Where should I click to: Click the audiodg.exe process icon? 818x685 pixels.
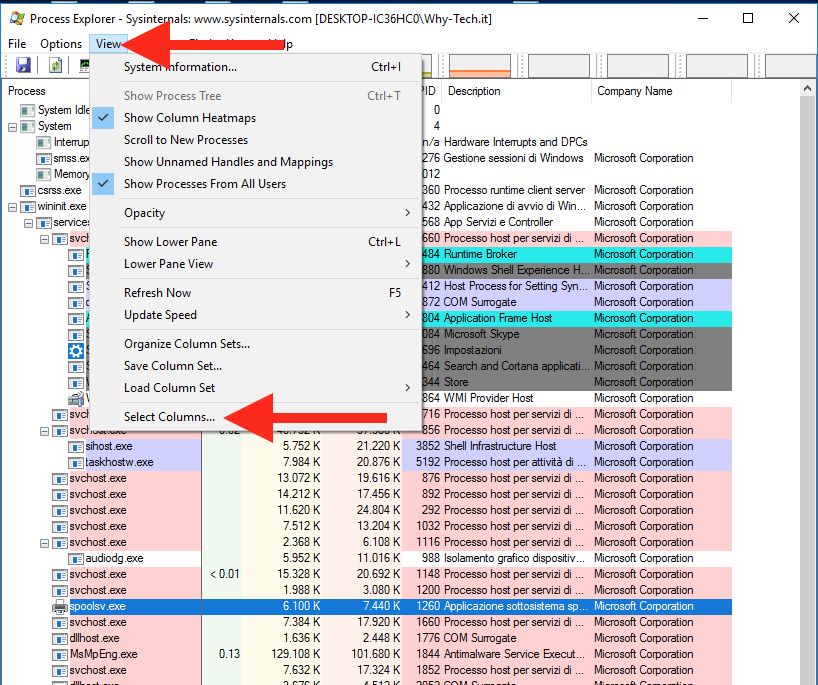coord(76,559)
